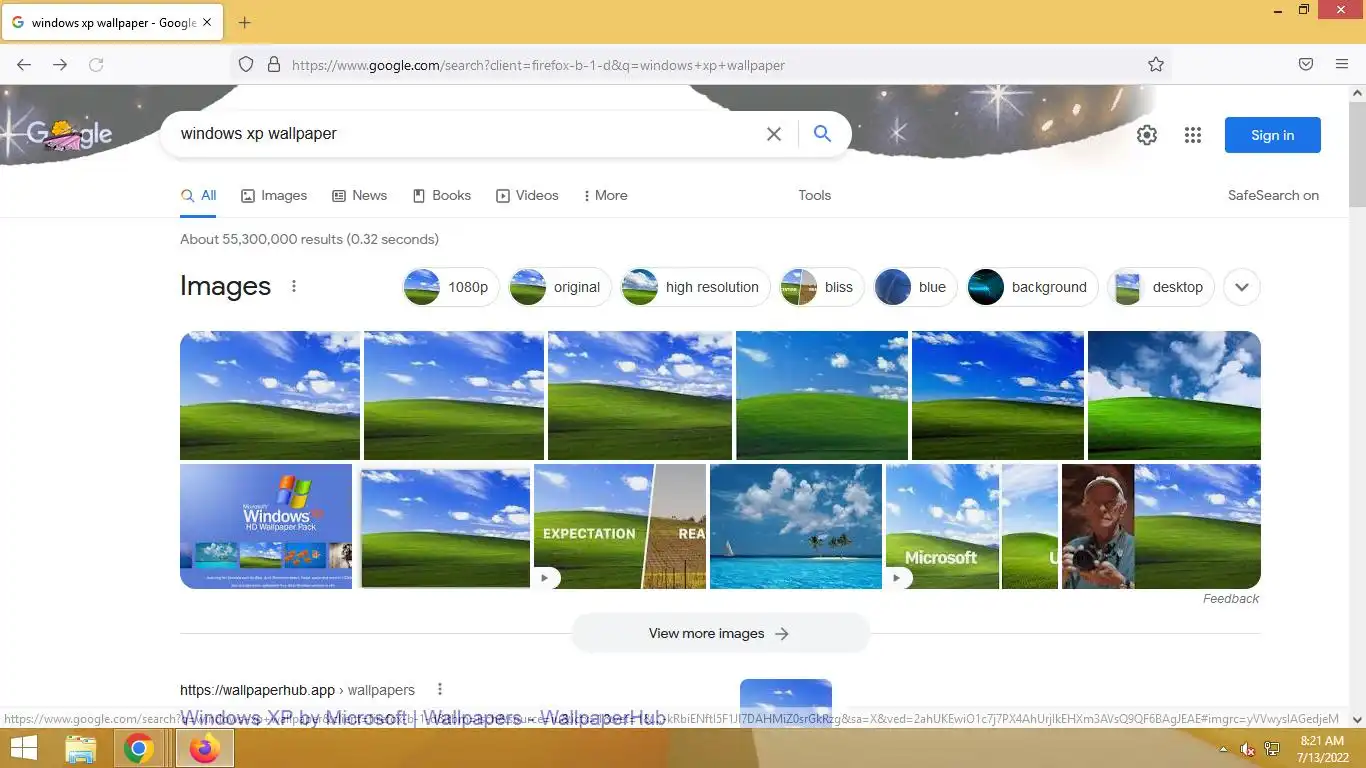This screenshot has height=768, width=1366.
Task: Open wallpaperhub.app result three-dot menu
Action: point(440,689)
